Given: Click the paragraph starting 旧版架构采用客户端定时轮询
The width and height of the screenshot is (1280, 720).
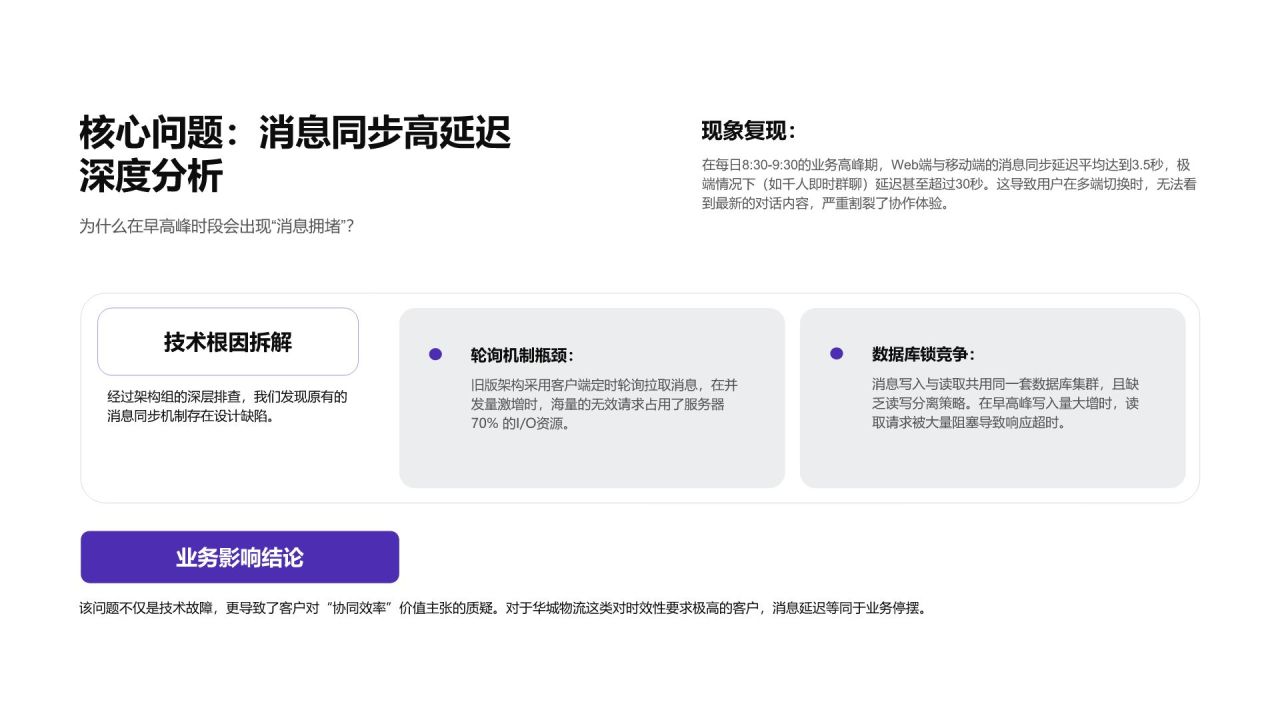Looking at the screenshot, I should click(x=604, y=404).
